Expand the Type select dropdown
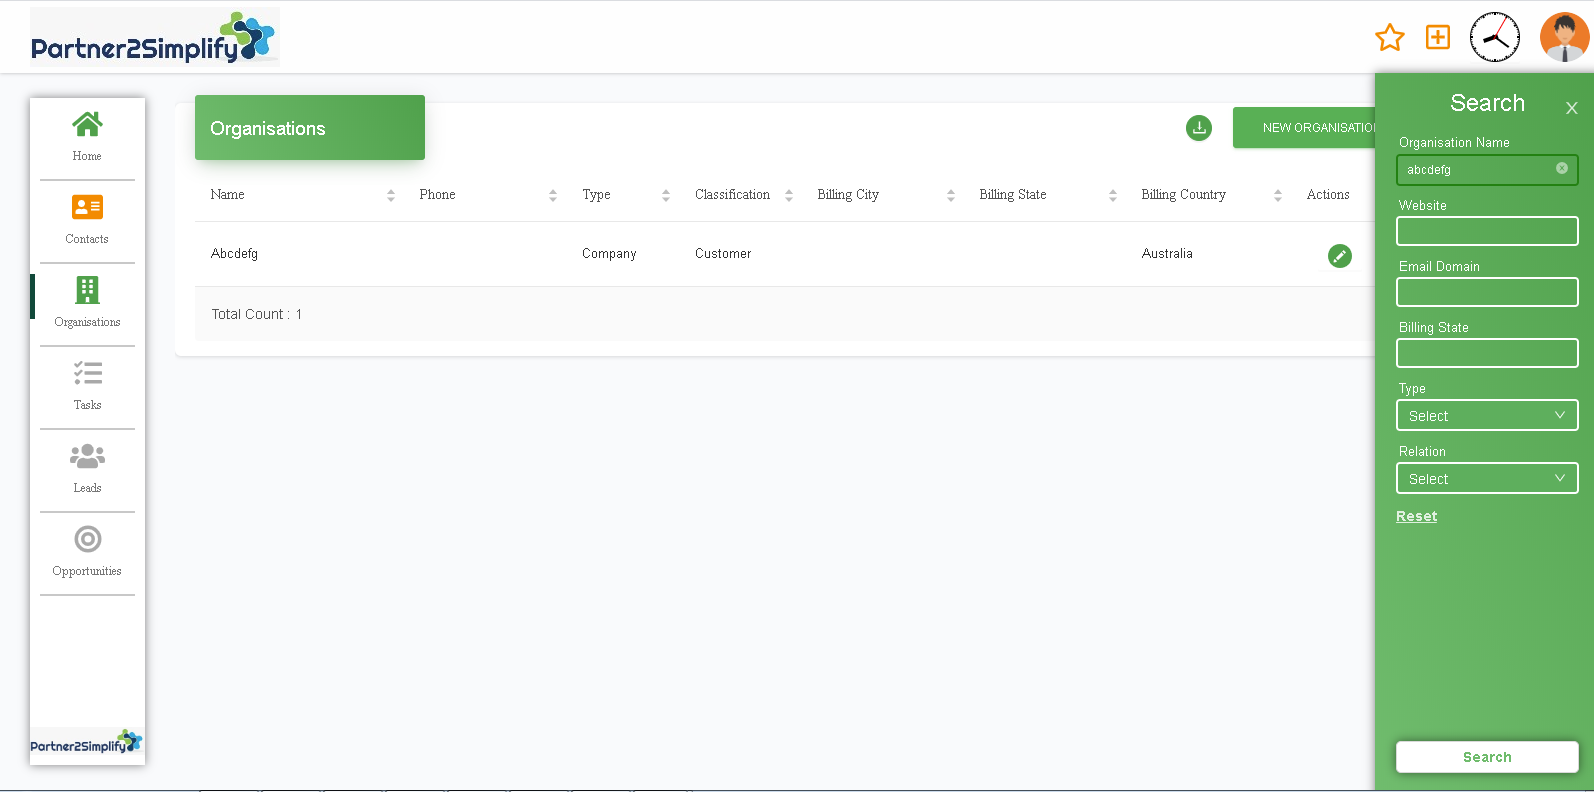1594x792 pixels. [x=1486, y=416]
